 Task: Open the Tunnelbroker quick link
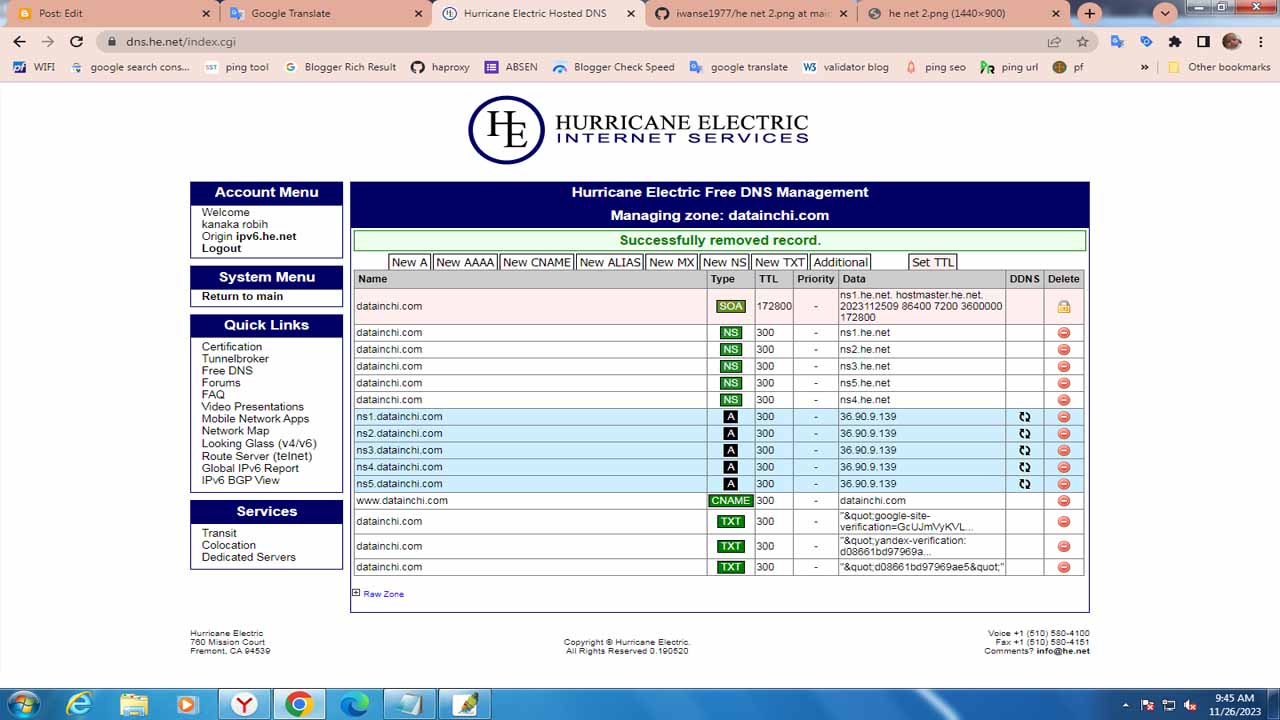[235, 359]
